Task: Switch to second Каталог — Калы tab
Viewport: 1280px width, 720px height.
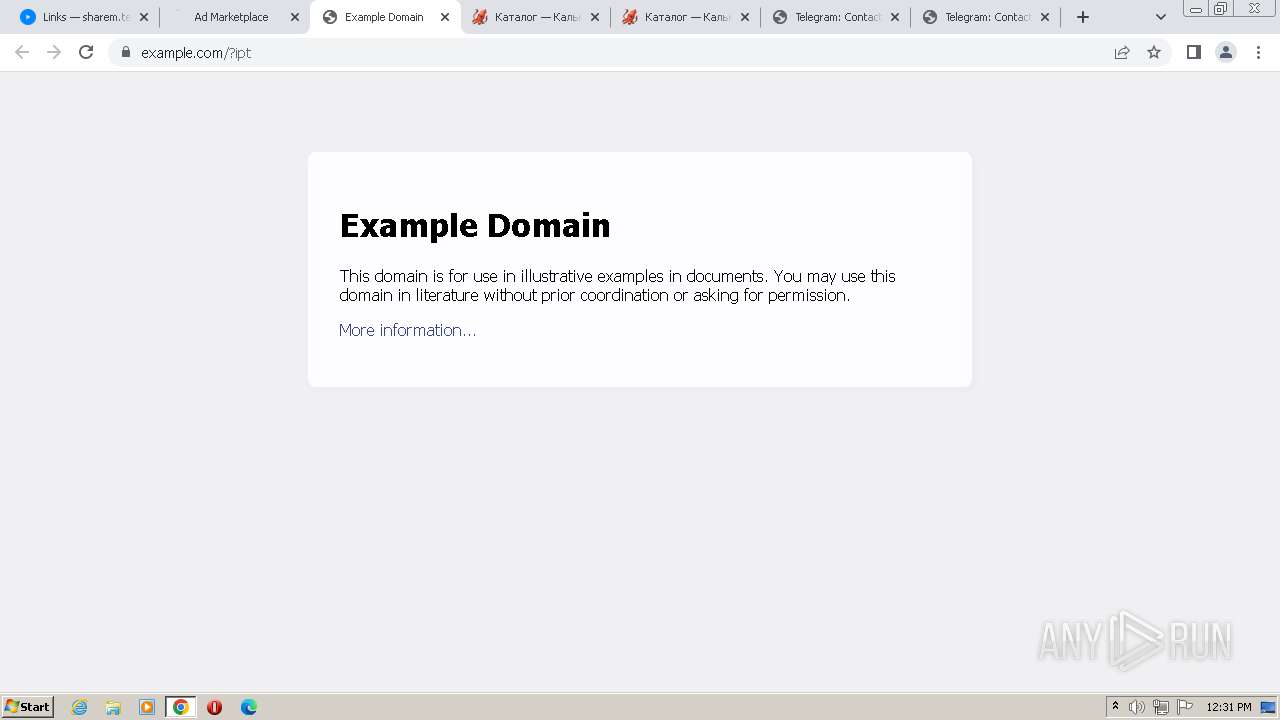Action: pyautogui.click(x=685, y=17)
